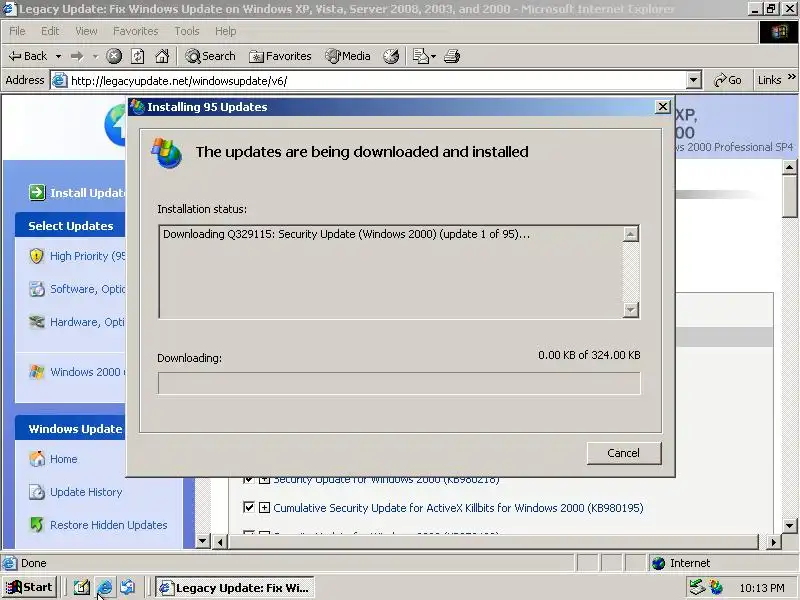Expand the Links toolbar chevron

pyautogui.click(x=791, y=77)
